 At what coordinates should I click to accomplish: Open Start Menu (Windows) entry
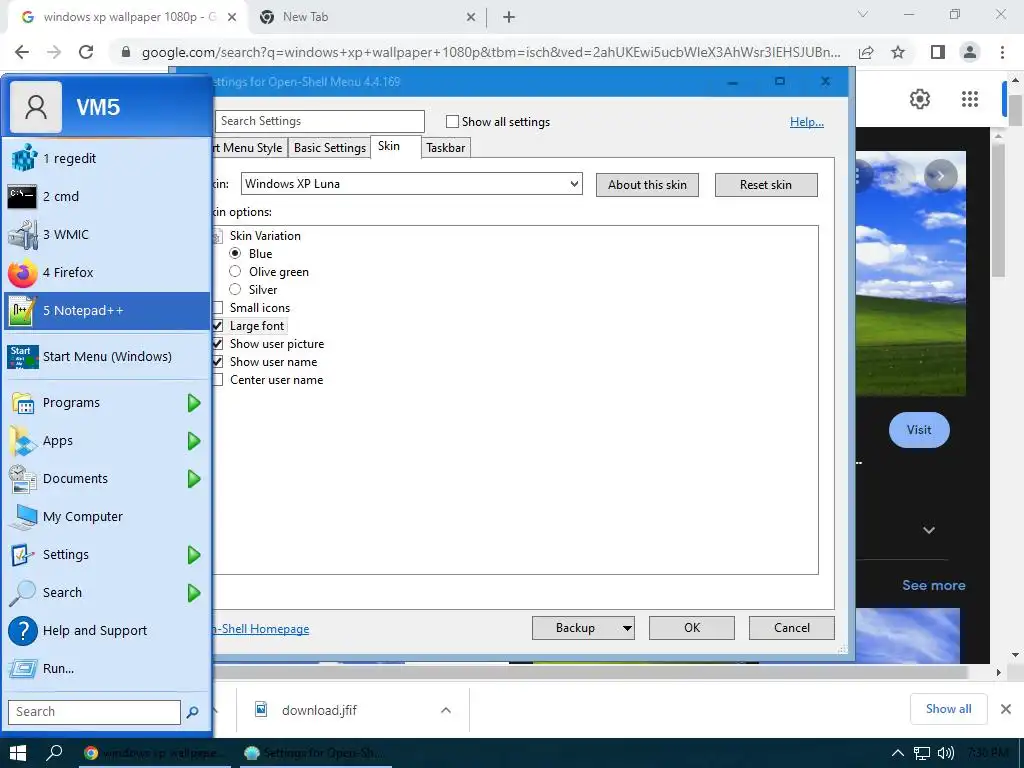[x=106, y=357]
